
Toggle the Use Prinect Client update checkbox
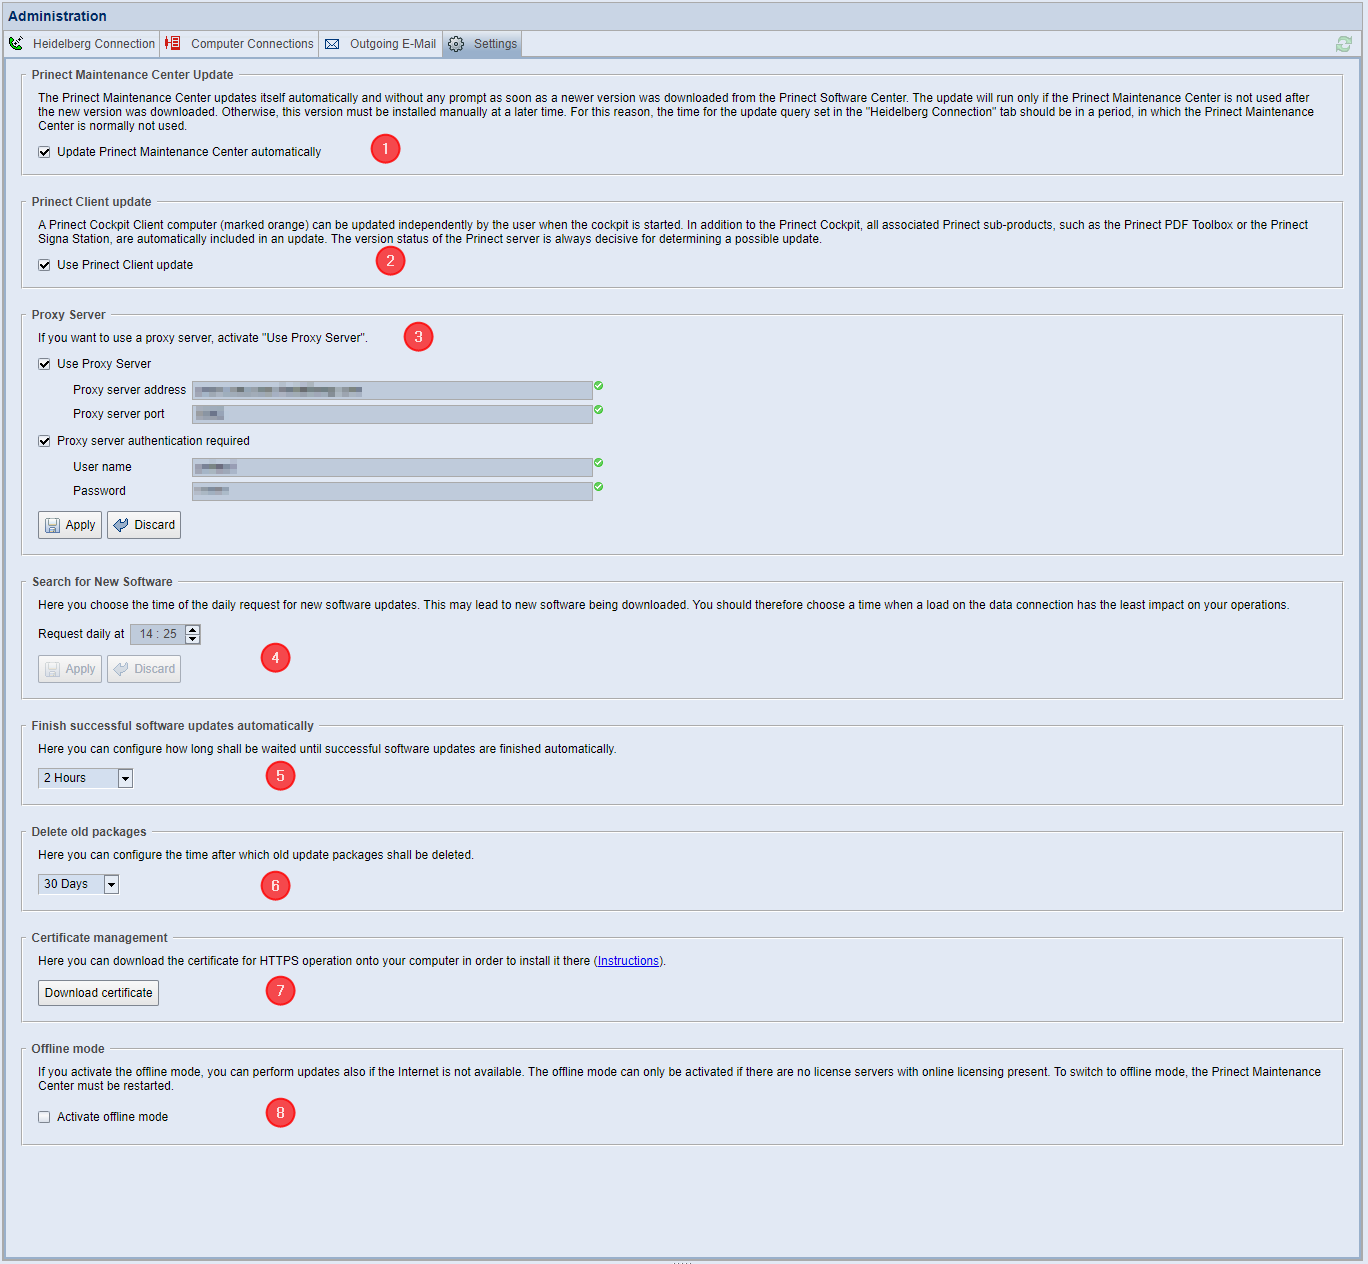point(44,265)
